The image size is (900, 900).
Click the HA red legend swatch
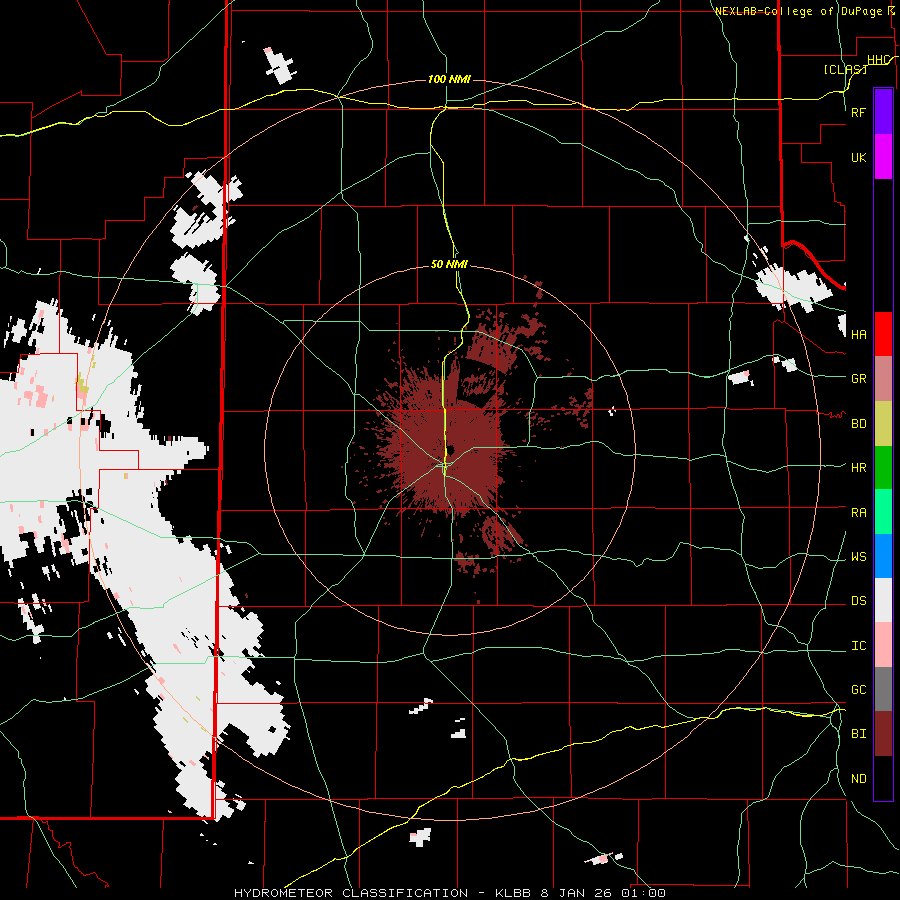coord(883,334)
